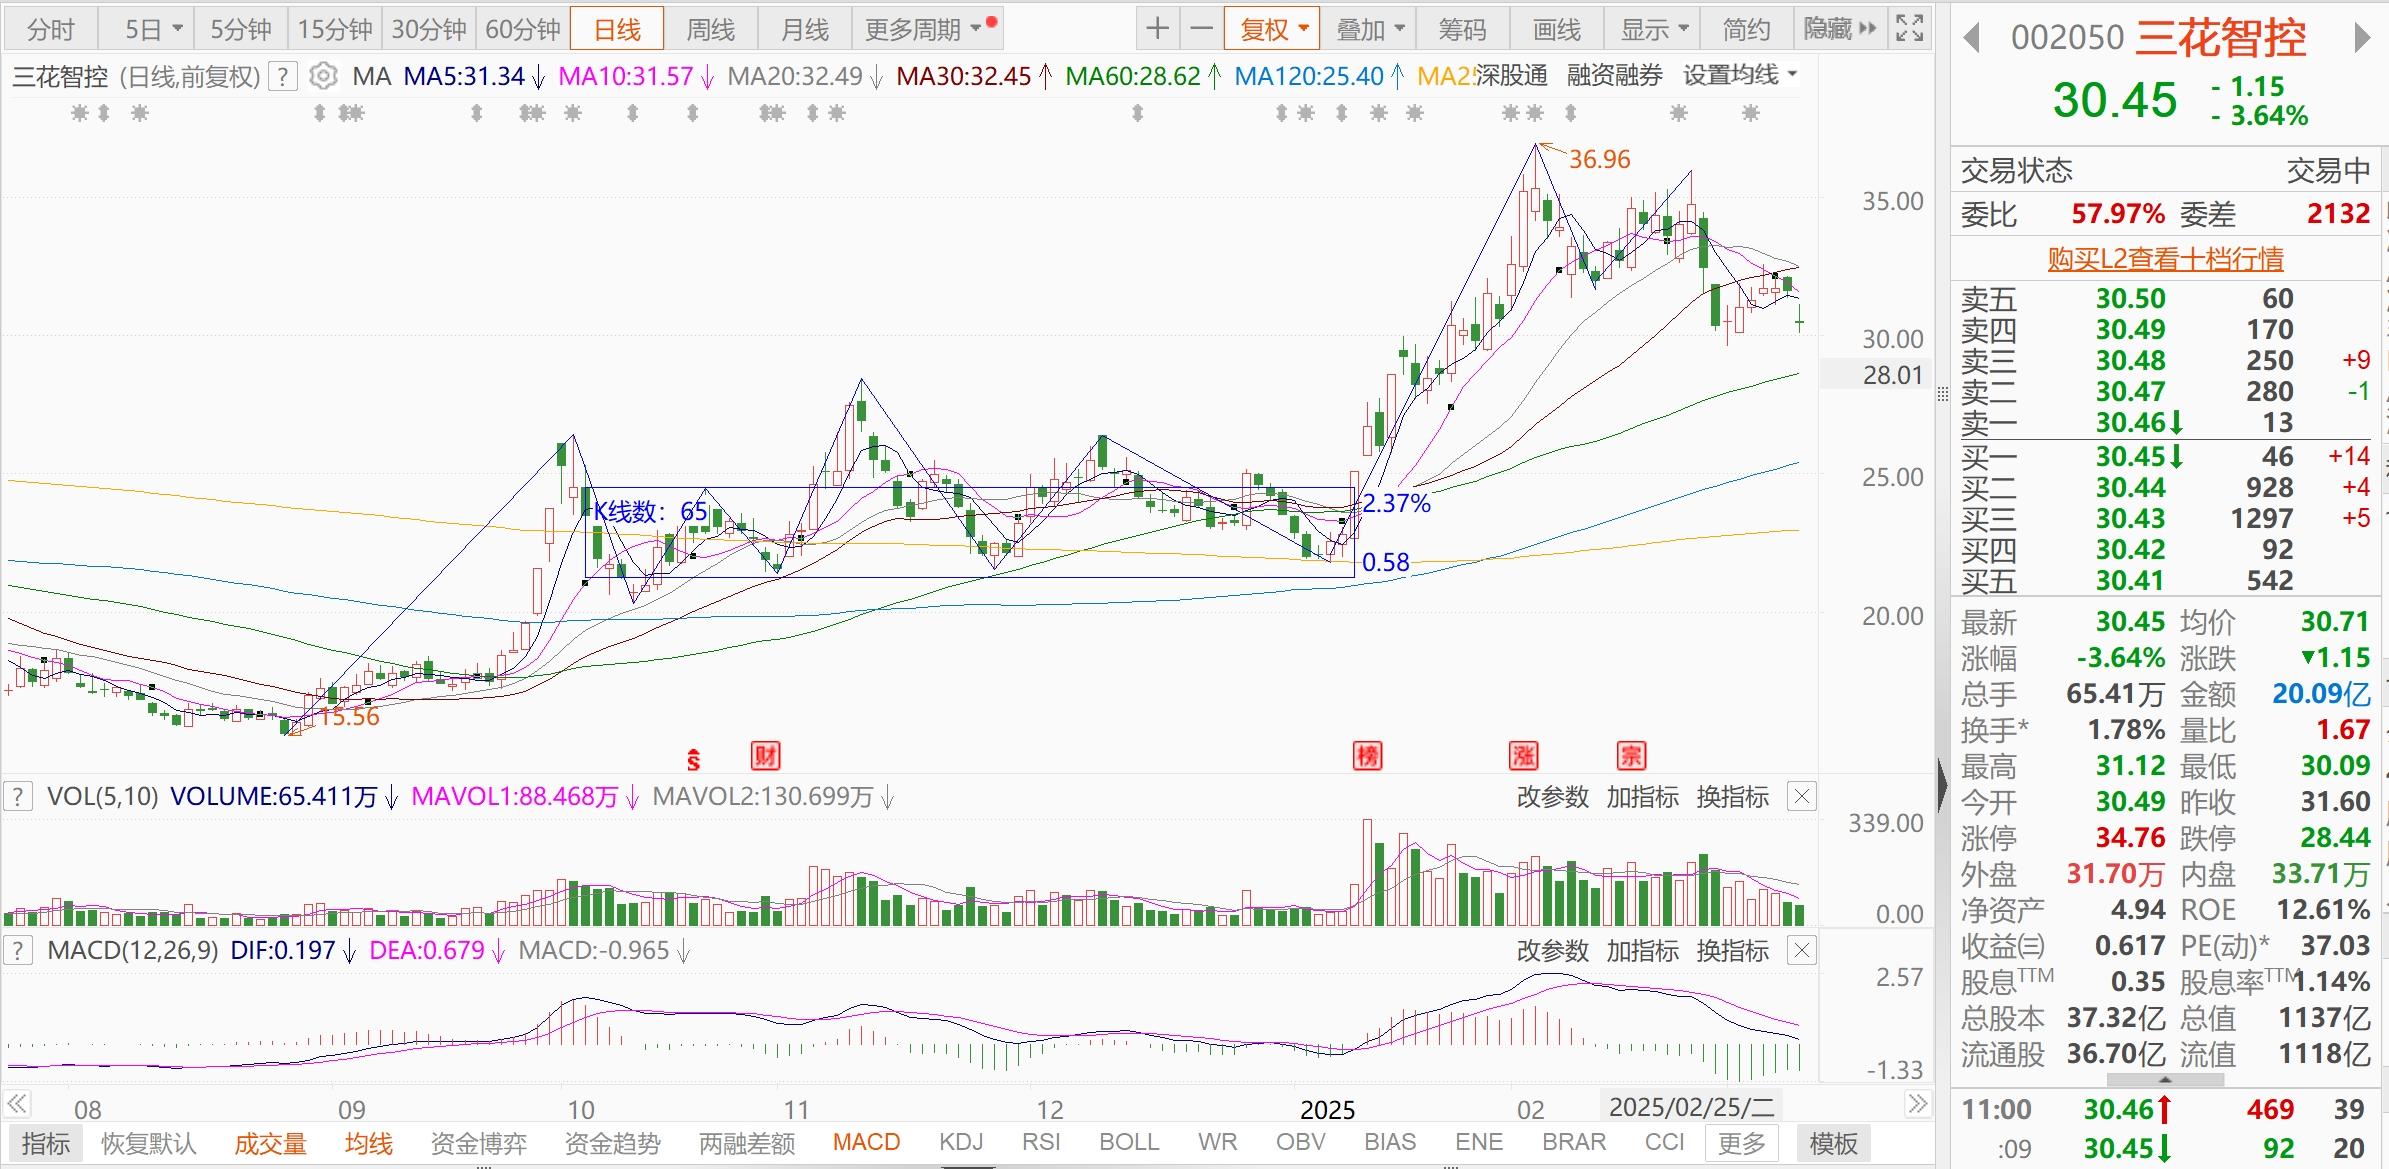Click 深股通 tag
The image size is (2389, 1169).
(1511, 75)
